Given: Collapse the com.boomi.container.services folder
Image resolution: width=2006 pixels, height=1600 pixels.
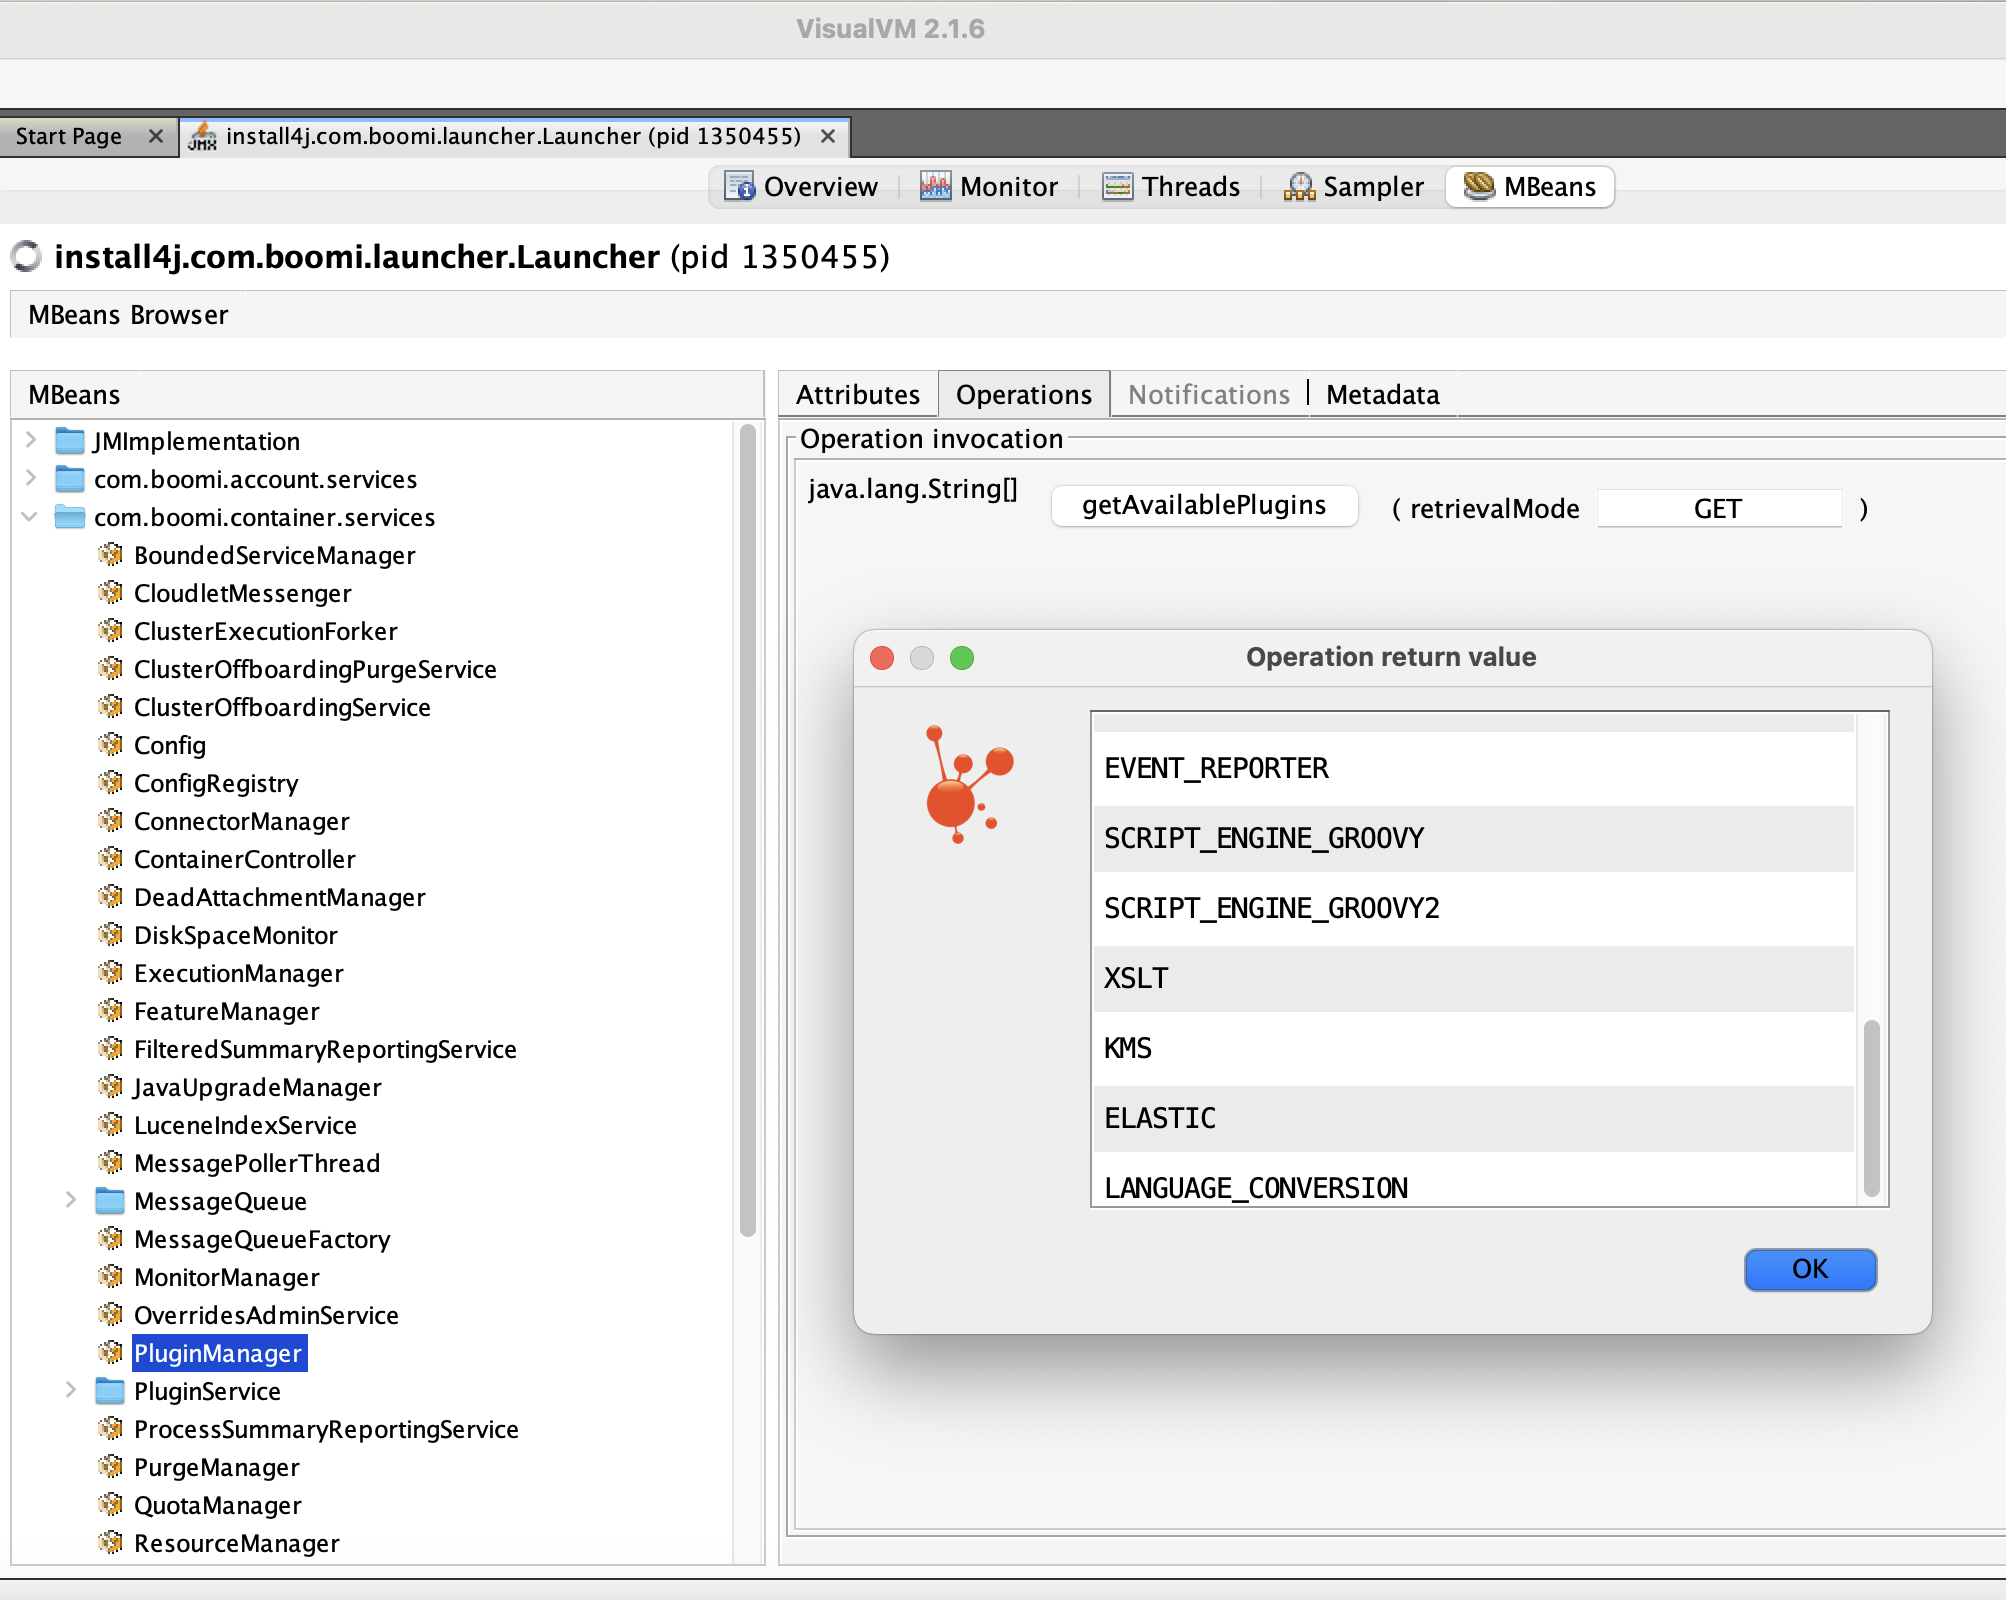Looking at the screenshot, I should (29, 517).
